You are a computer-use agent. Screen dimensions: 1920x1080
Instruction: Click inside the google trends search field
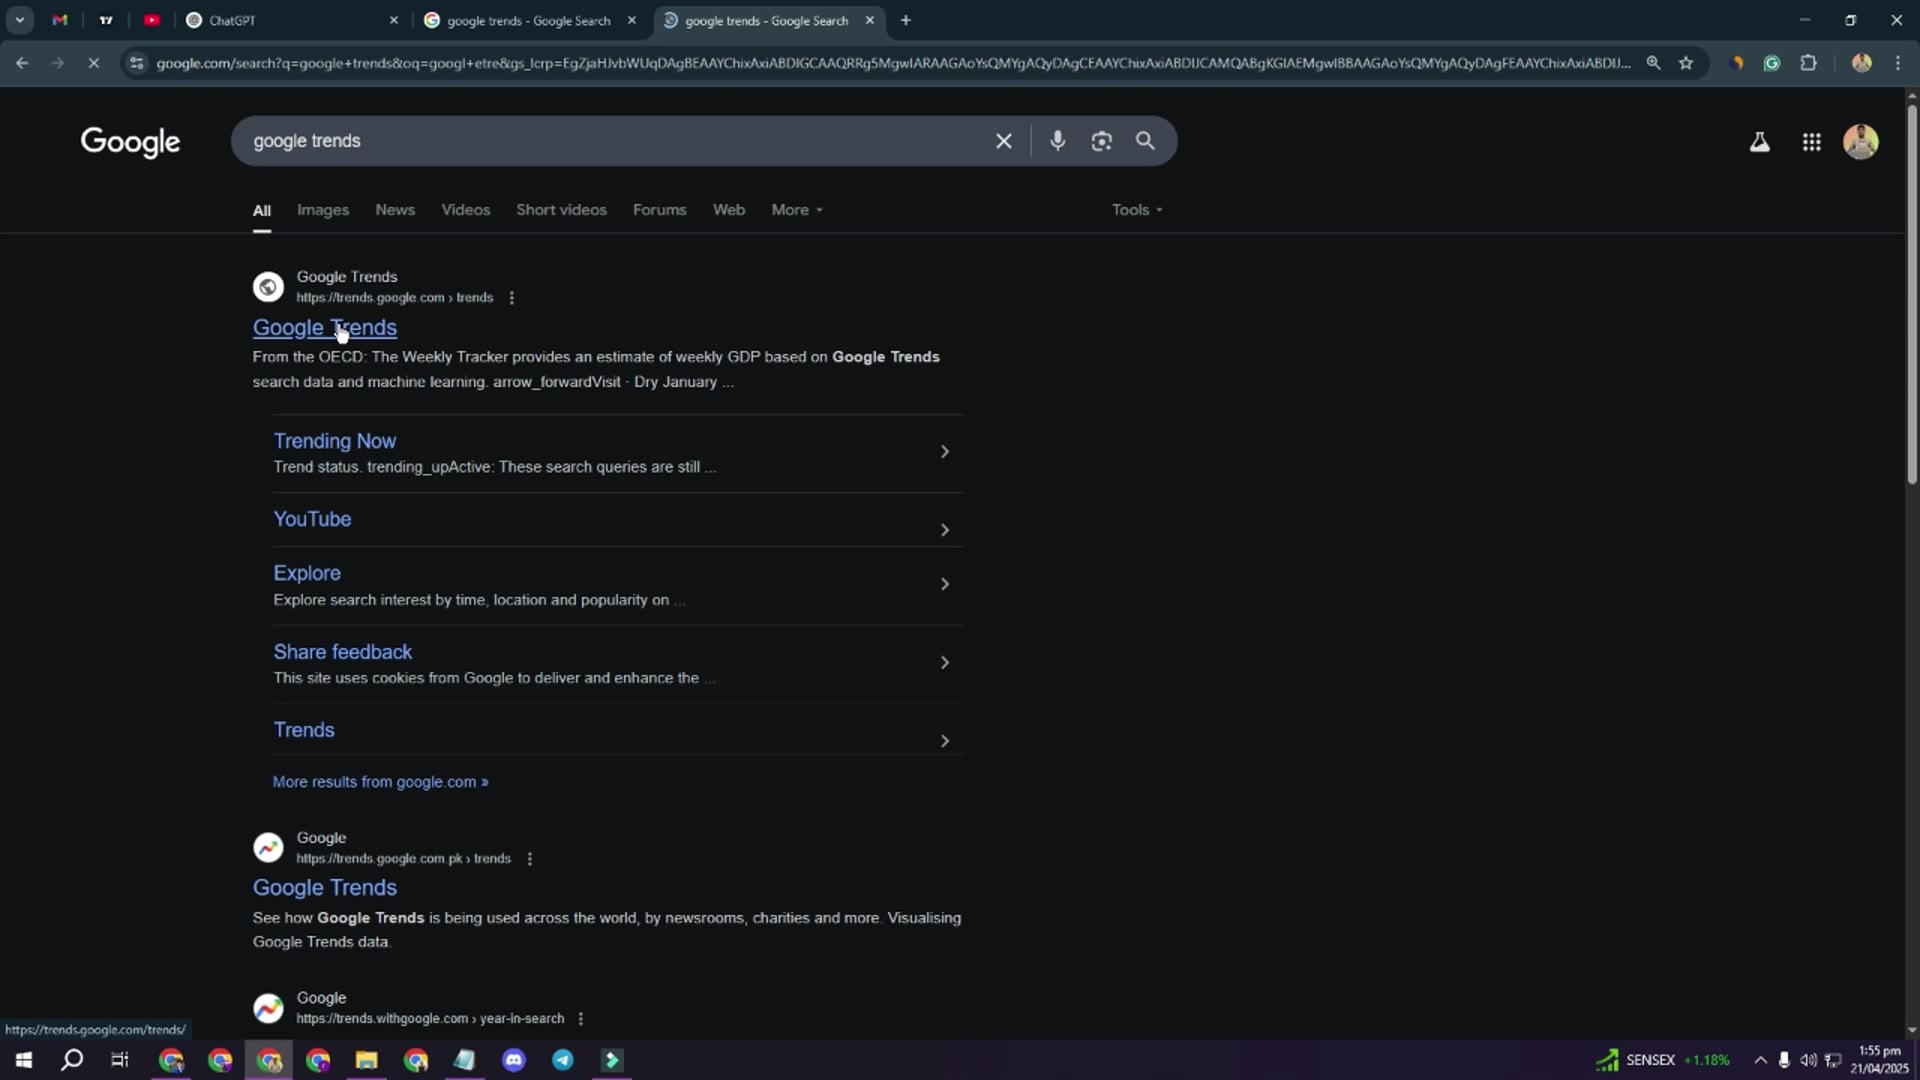(610, 141)
